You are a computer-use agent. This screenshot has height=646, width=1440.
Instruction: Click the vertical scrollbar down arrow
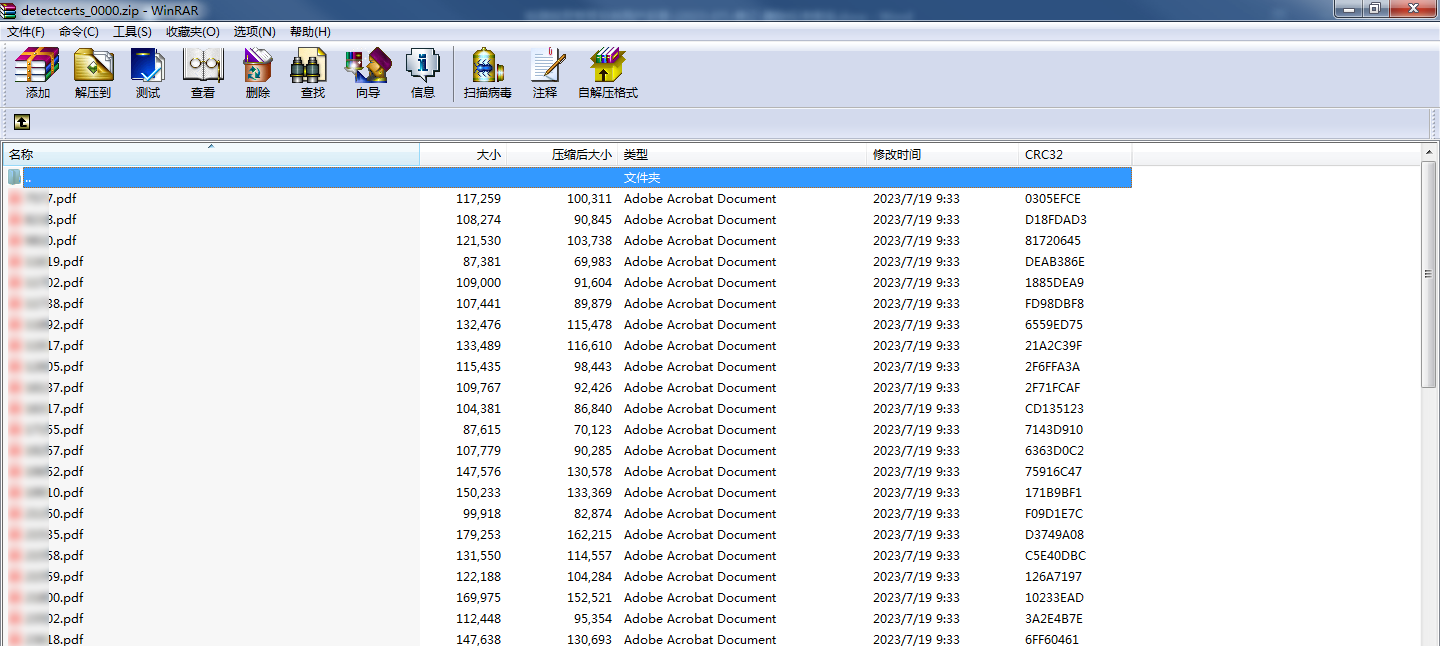pyautogui.click(x=1430, y=639)
